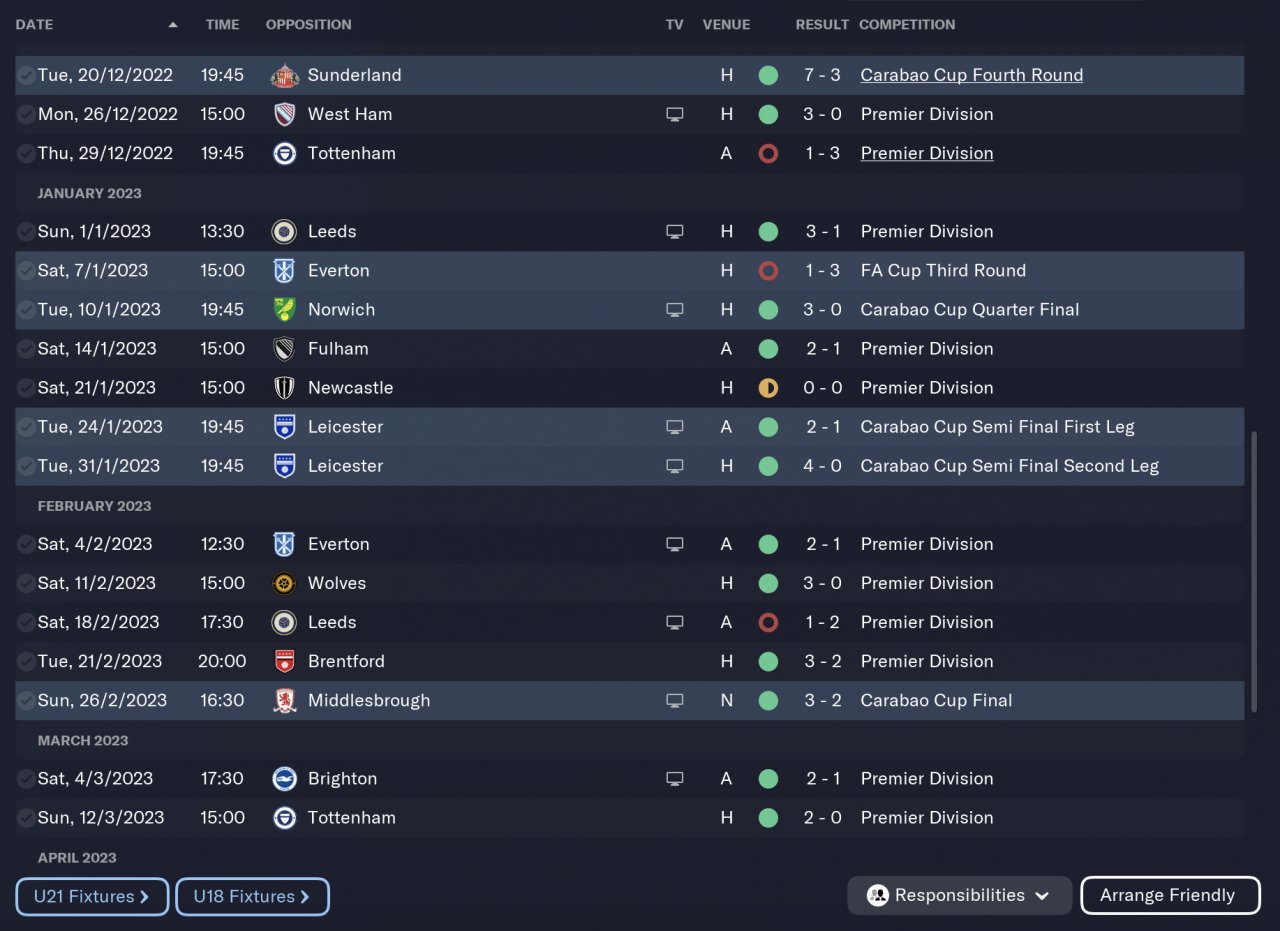
Task: Toggle the check mark beside Tue 20/12/2022
Action: point(26,75)
